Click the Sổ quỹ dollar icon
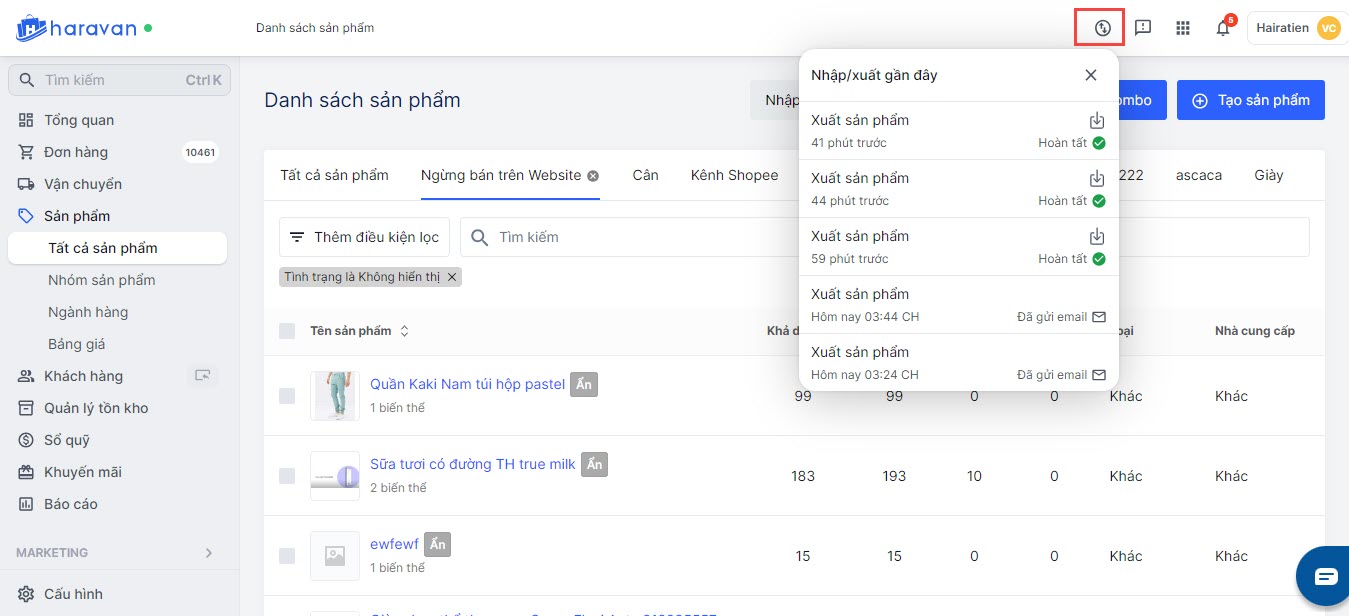Image resolution: width=1349 pixels, height=616 pixels. 26,440
